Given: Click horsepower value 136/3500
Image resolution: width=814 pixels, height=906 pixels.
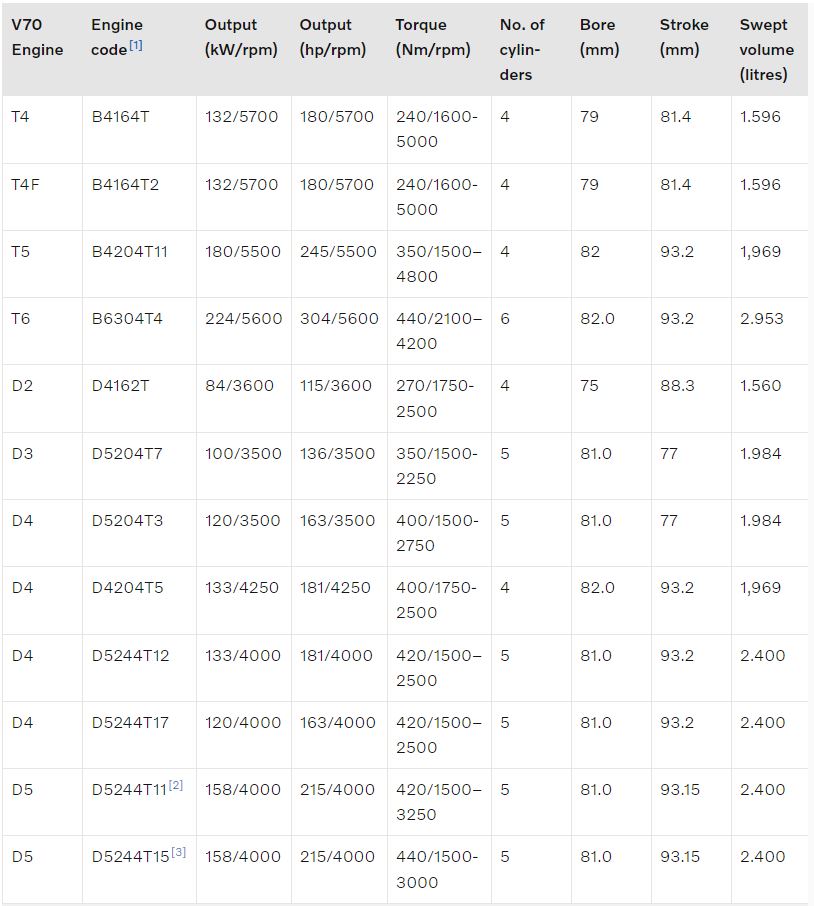Looking at the screenshot, I should [x=337, y=454].
